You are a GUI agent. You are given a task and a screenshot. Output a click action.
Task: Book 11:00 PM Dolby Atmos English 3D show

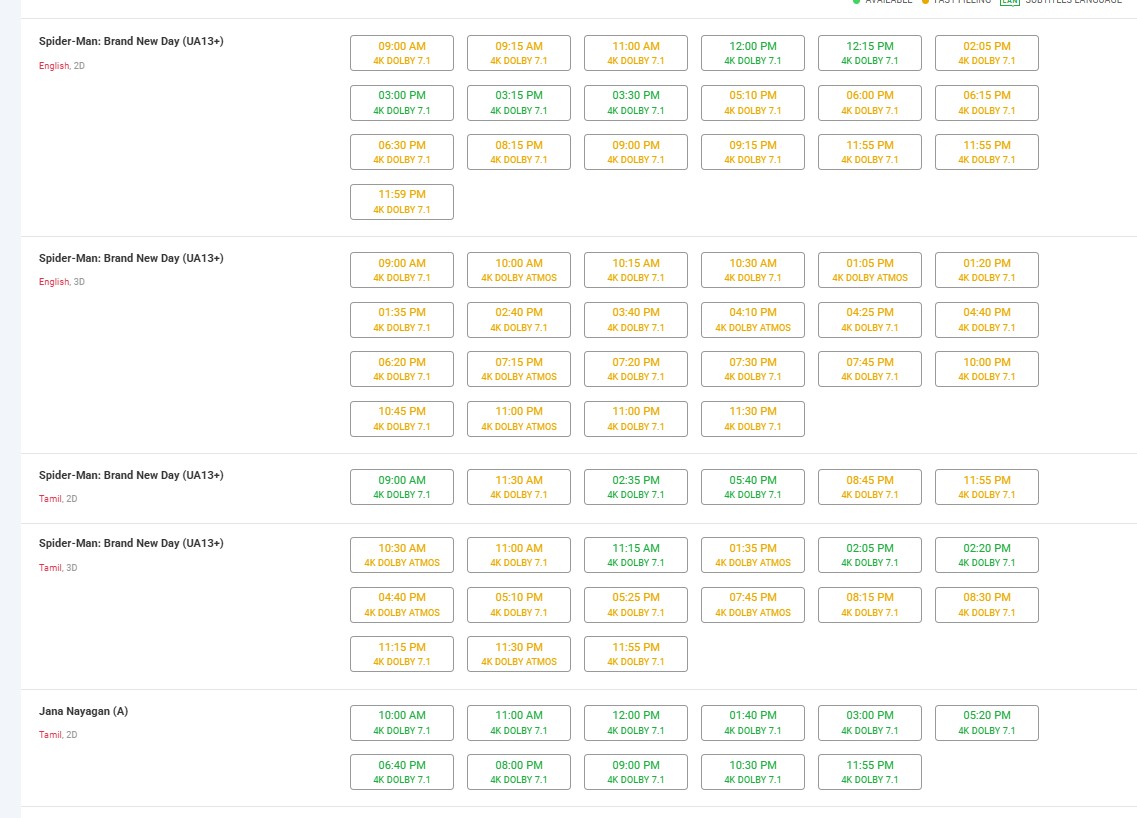tap(518, 419)
